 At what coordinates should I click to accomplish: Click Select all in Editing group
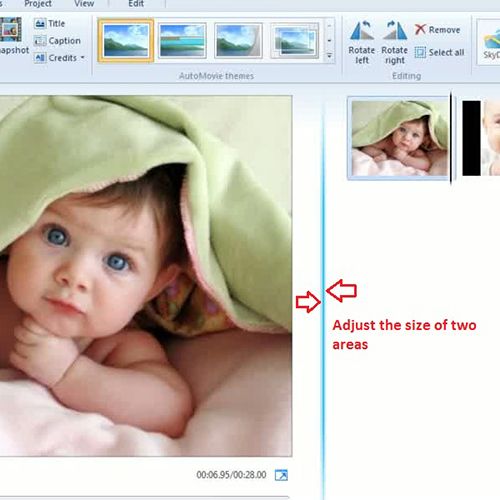coord(440,52)
